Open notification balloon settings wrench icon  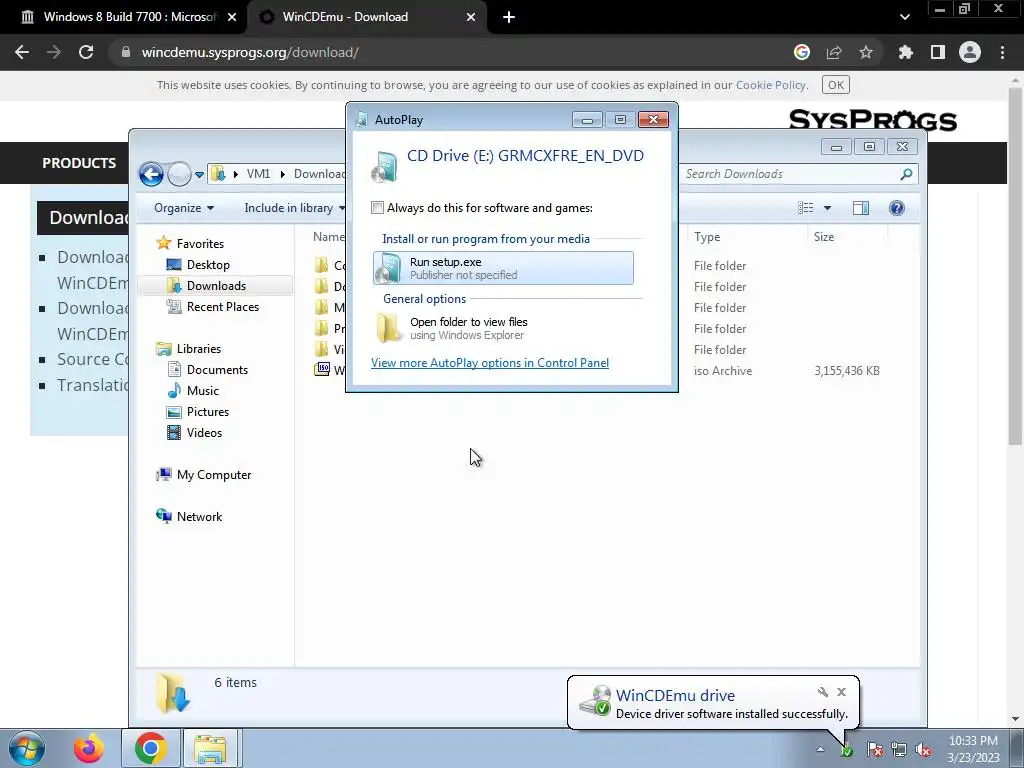click(822, 692)
